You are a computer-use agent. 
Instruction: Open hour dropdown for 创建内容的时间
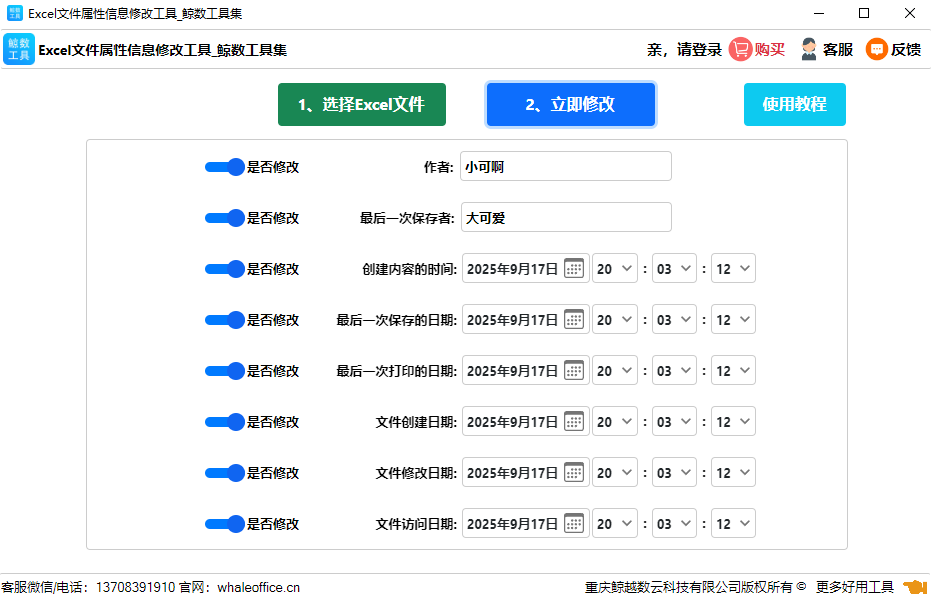click(615, 268)
